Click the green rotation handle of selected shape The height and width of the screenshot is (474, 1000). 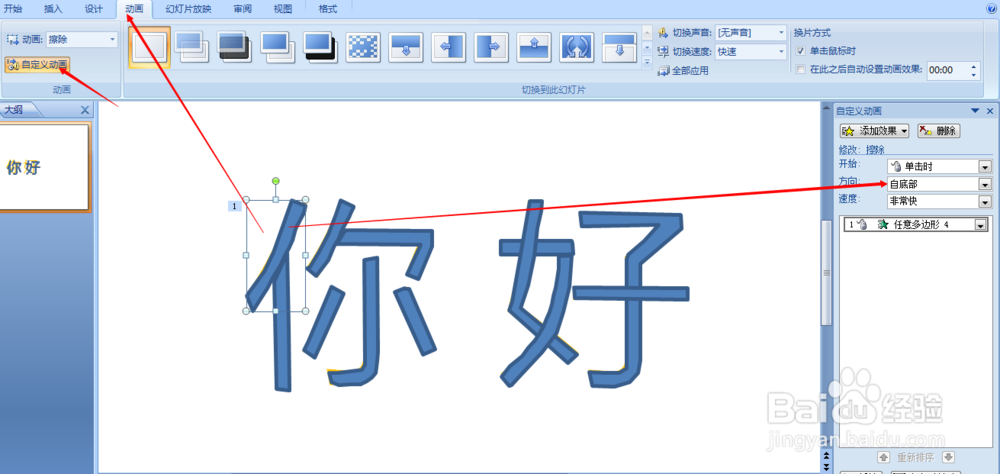click(276, 182)
